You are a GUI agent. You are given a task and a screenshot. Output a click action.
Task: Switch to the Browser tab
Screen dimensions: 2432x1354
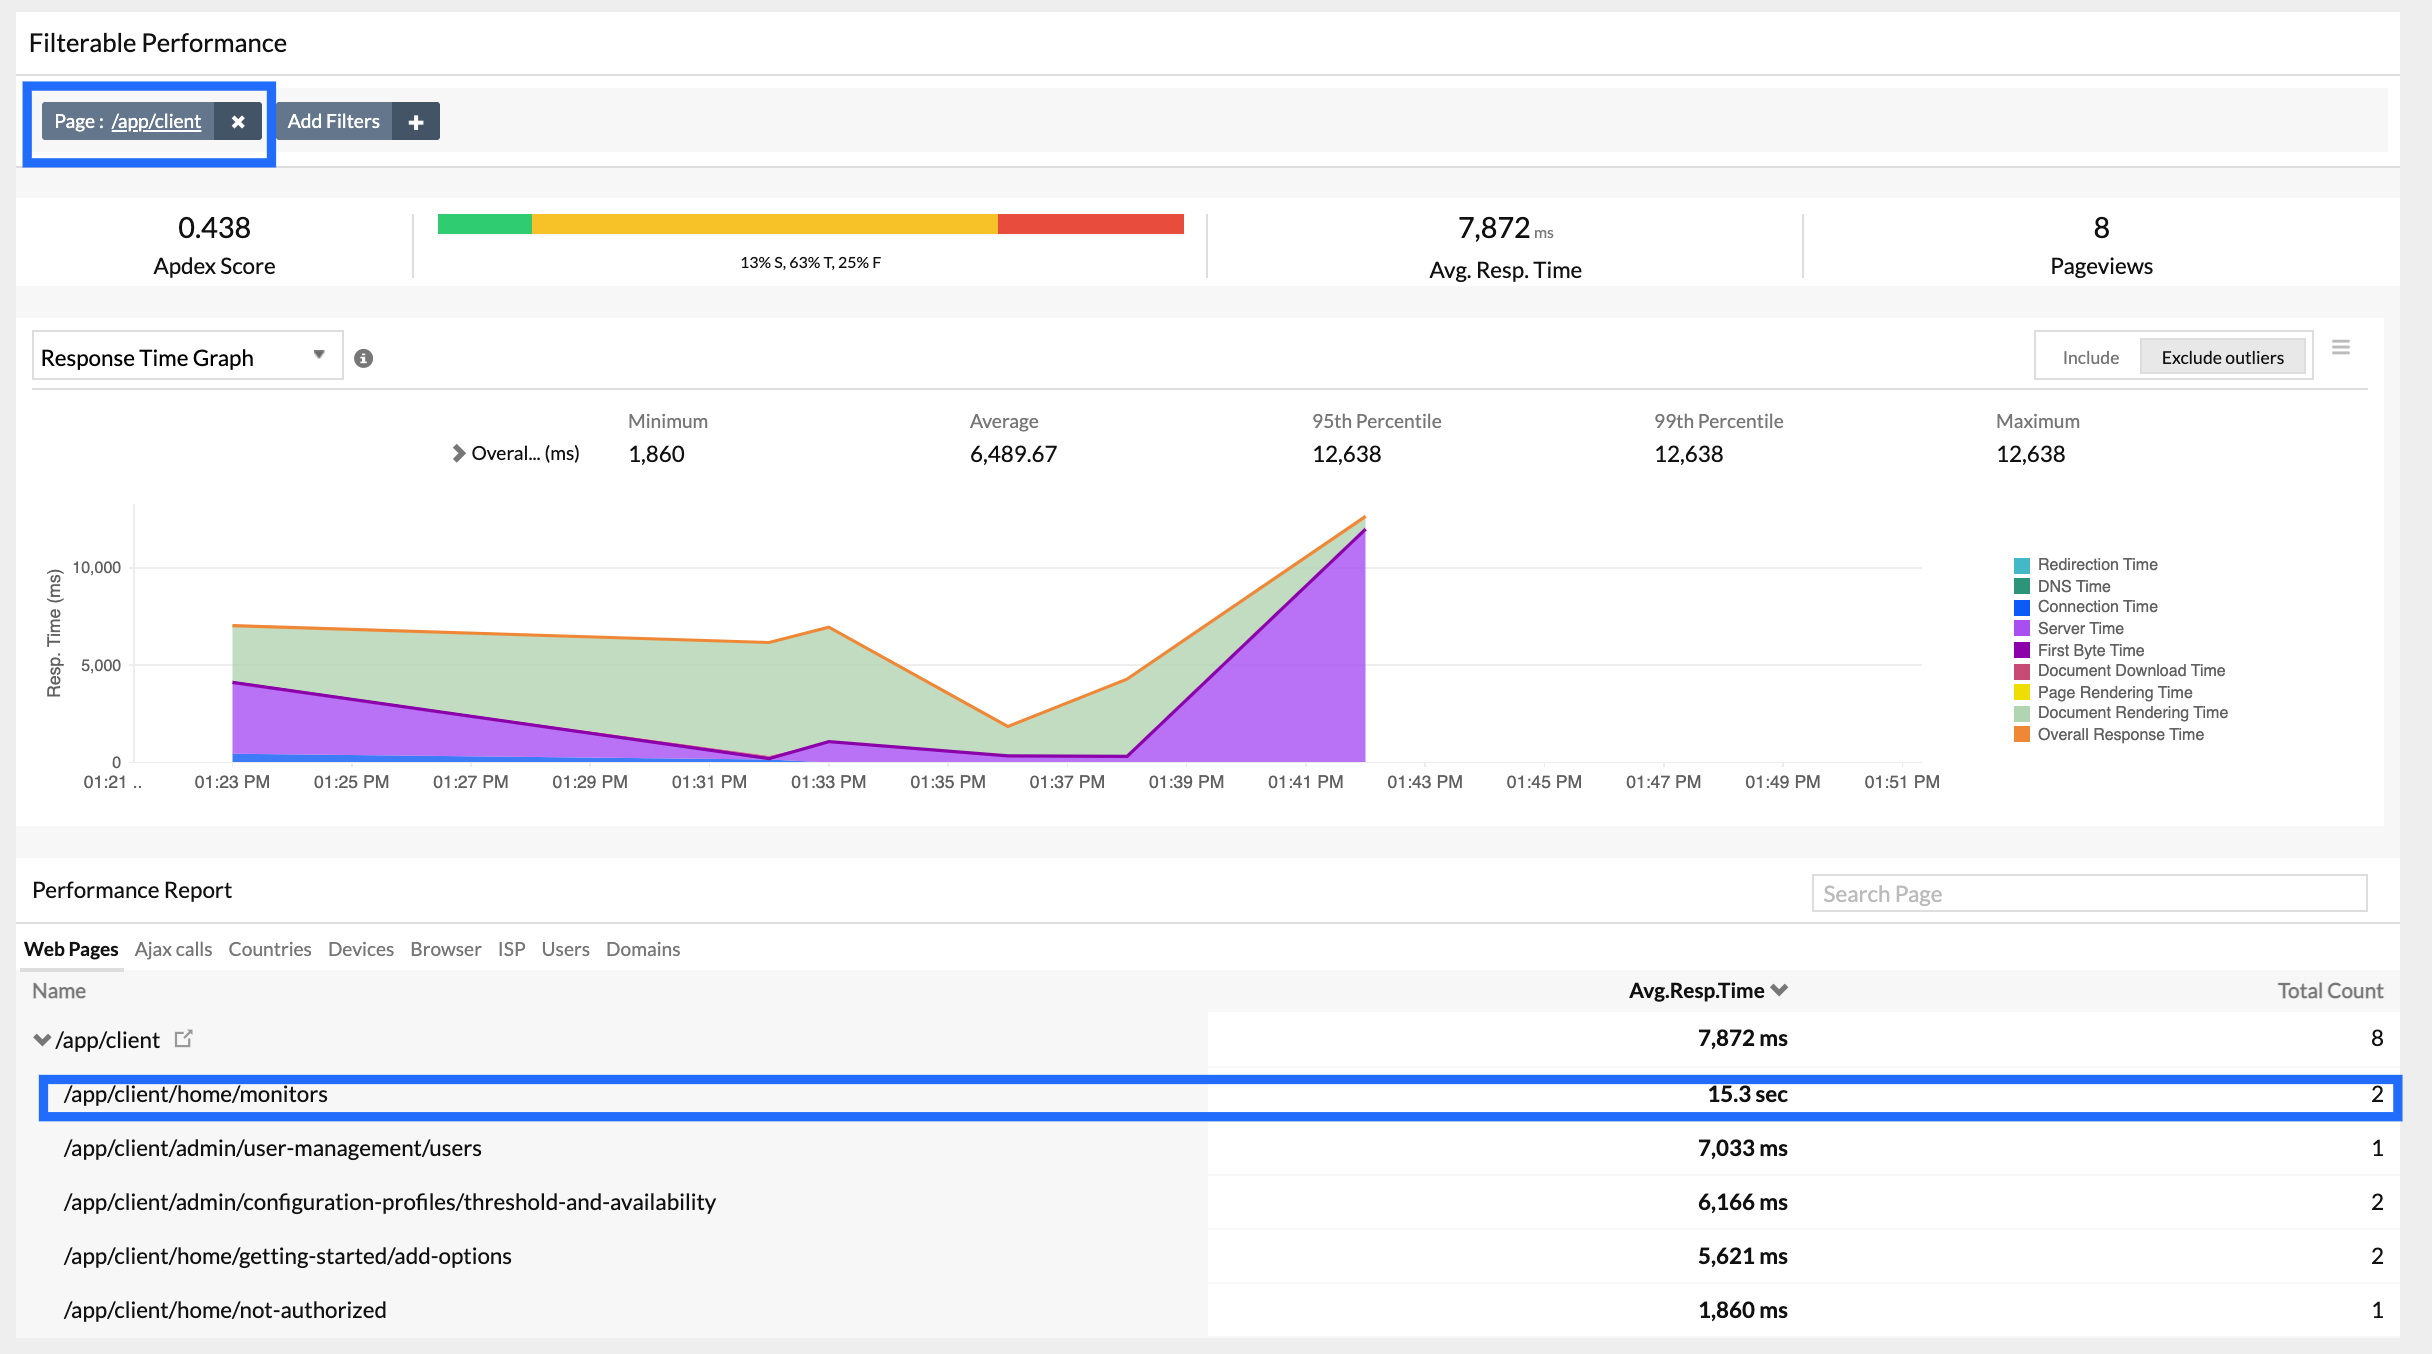click(445, 949)
